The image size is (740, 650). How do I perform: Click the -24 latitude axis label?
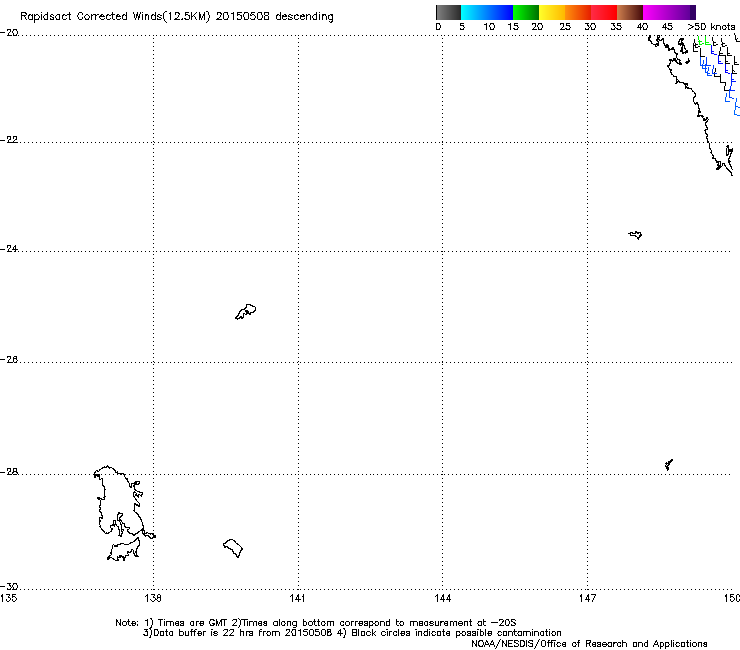coord(9,248)
